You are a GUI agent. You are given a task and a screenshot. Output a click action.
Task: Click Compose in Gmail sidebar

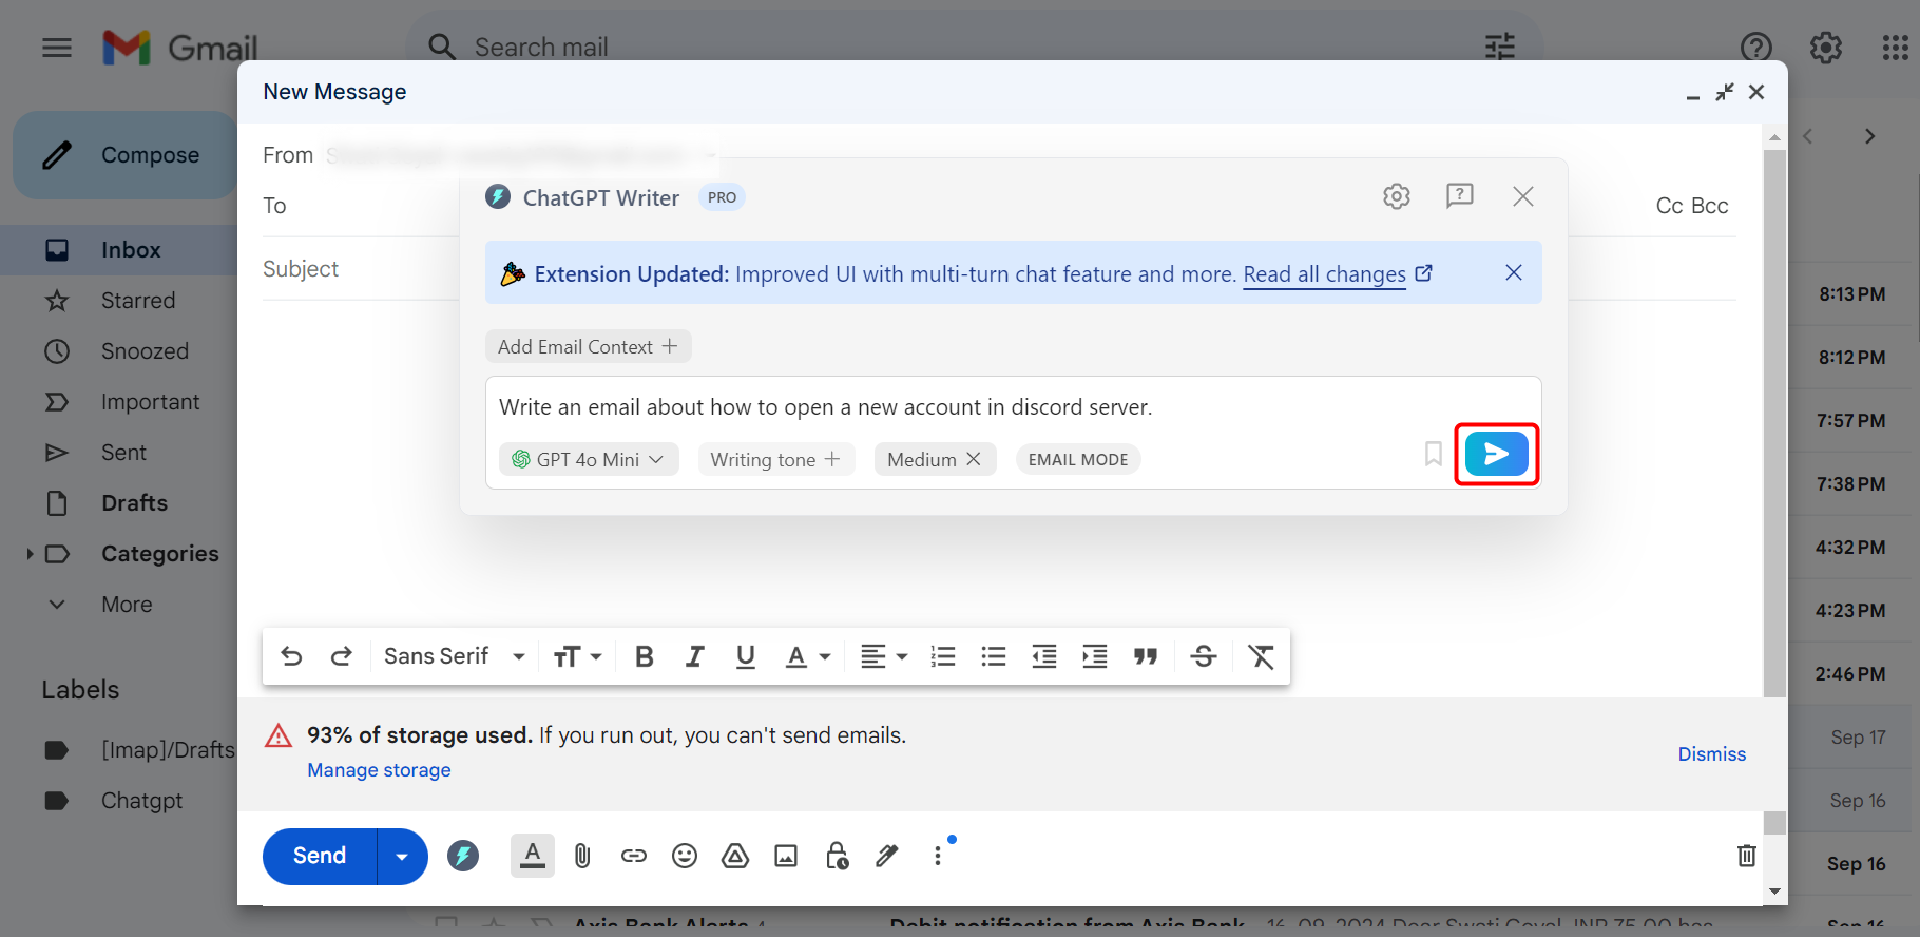pyautogui.click(x=125, y=155)
